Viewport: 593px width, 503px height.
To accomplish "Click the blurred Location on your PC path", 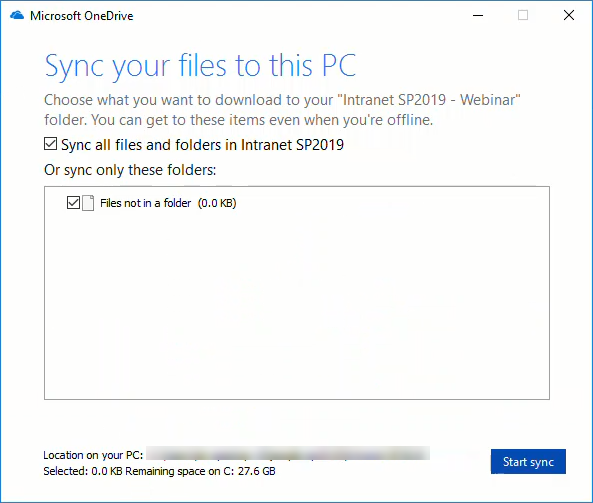I will click(288, 453).
